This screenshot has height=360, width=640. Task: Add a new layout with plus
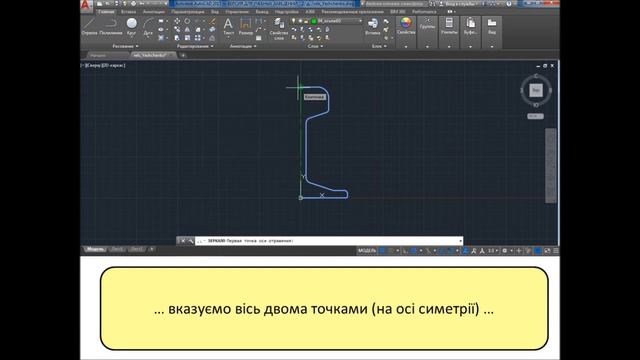[x=151, y=249]
